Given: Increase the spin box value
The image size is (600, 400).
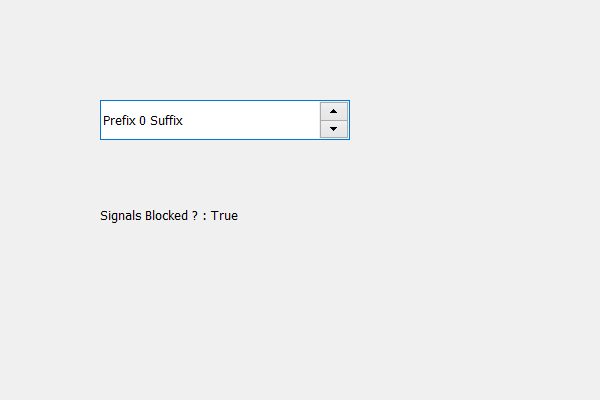Looking at the screenshot, I should click(x=333, y=111).
